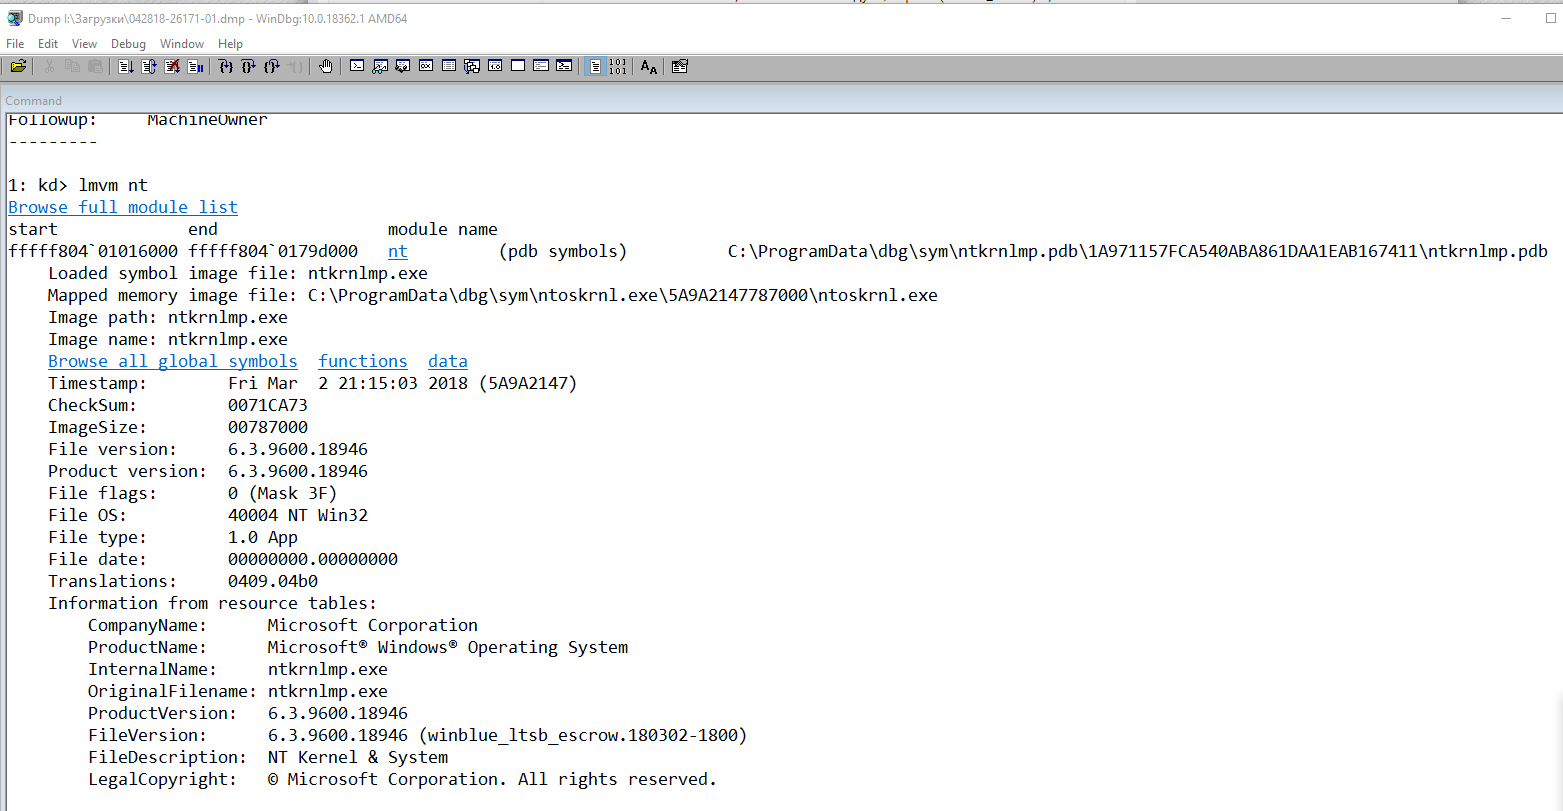Open the Processes and Threads icon
The height and width of the screenshot is (811, 1563).
click(x=541, y=67)
